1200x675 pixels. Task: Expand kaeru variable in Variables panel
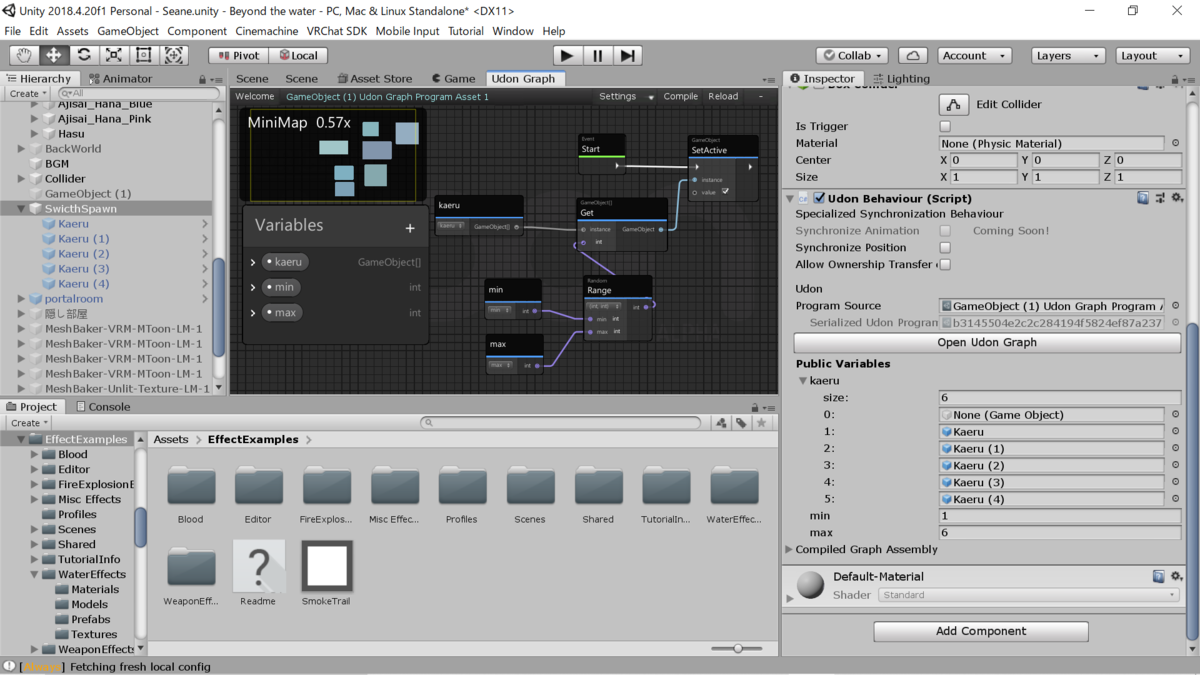pyautogui.click(x=253, y=262)
